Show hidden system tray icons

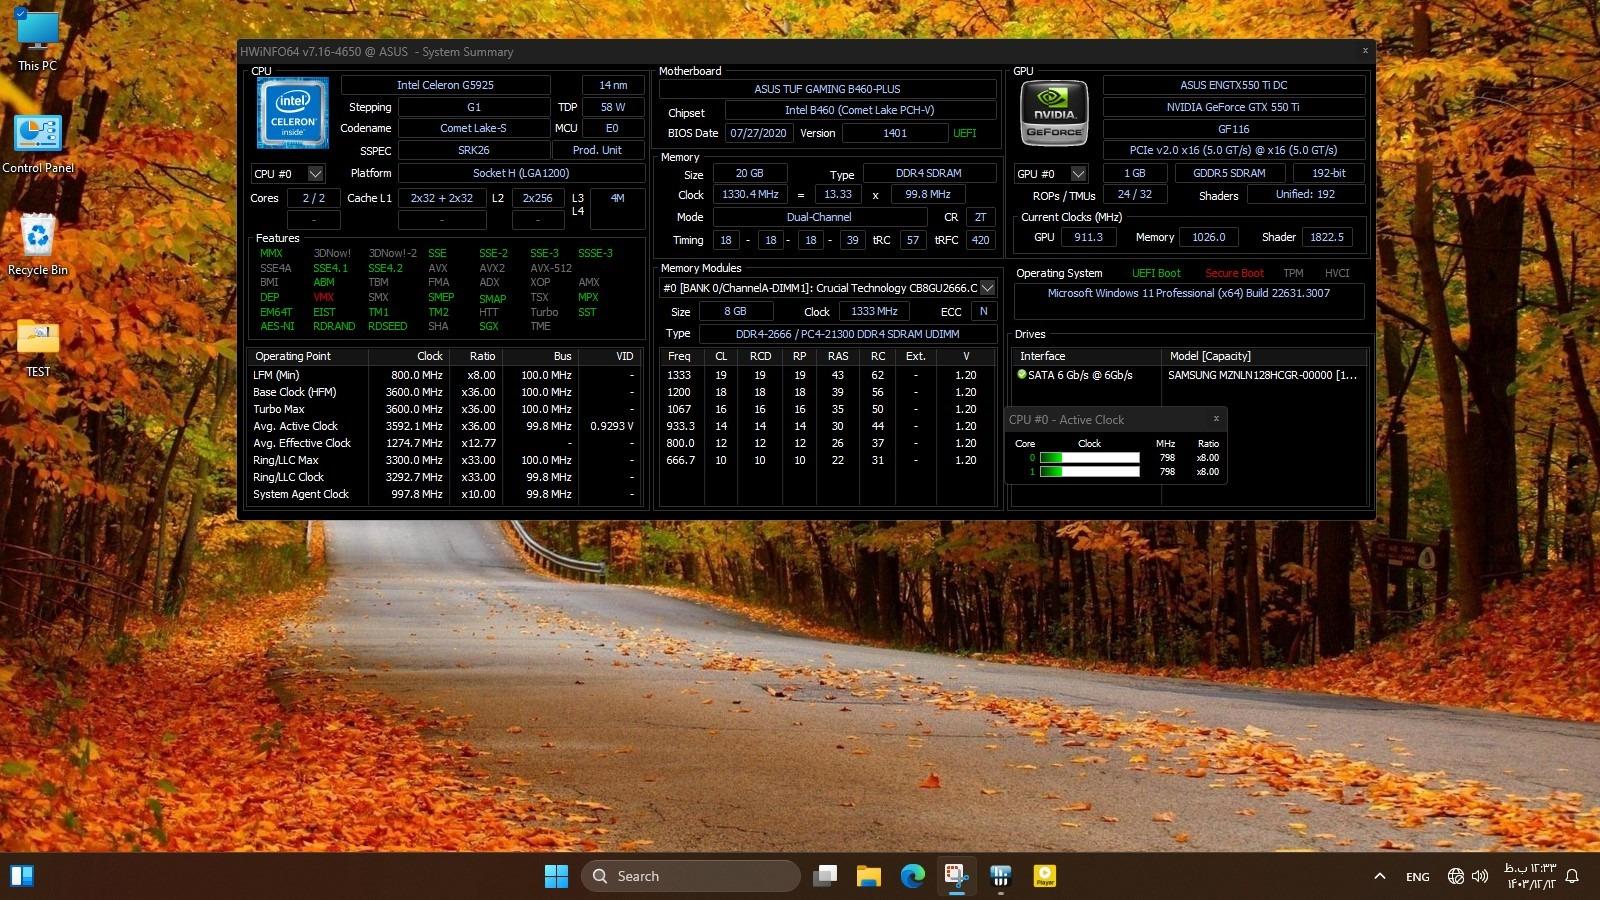[x=1380, y=877]
